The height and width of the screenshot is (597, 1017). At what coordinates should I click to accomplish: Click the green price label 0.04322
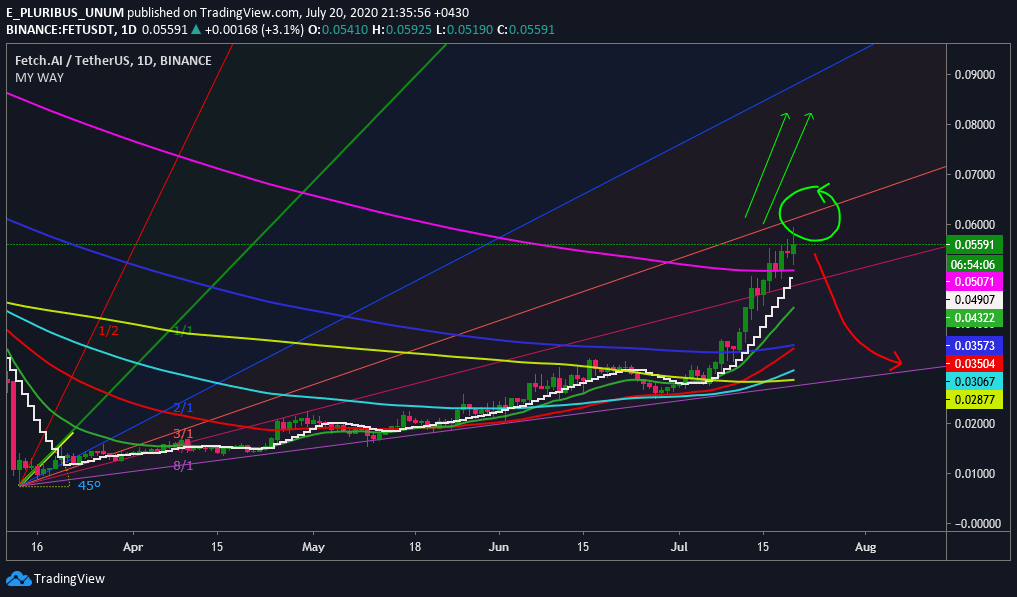click(975, 318)
